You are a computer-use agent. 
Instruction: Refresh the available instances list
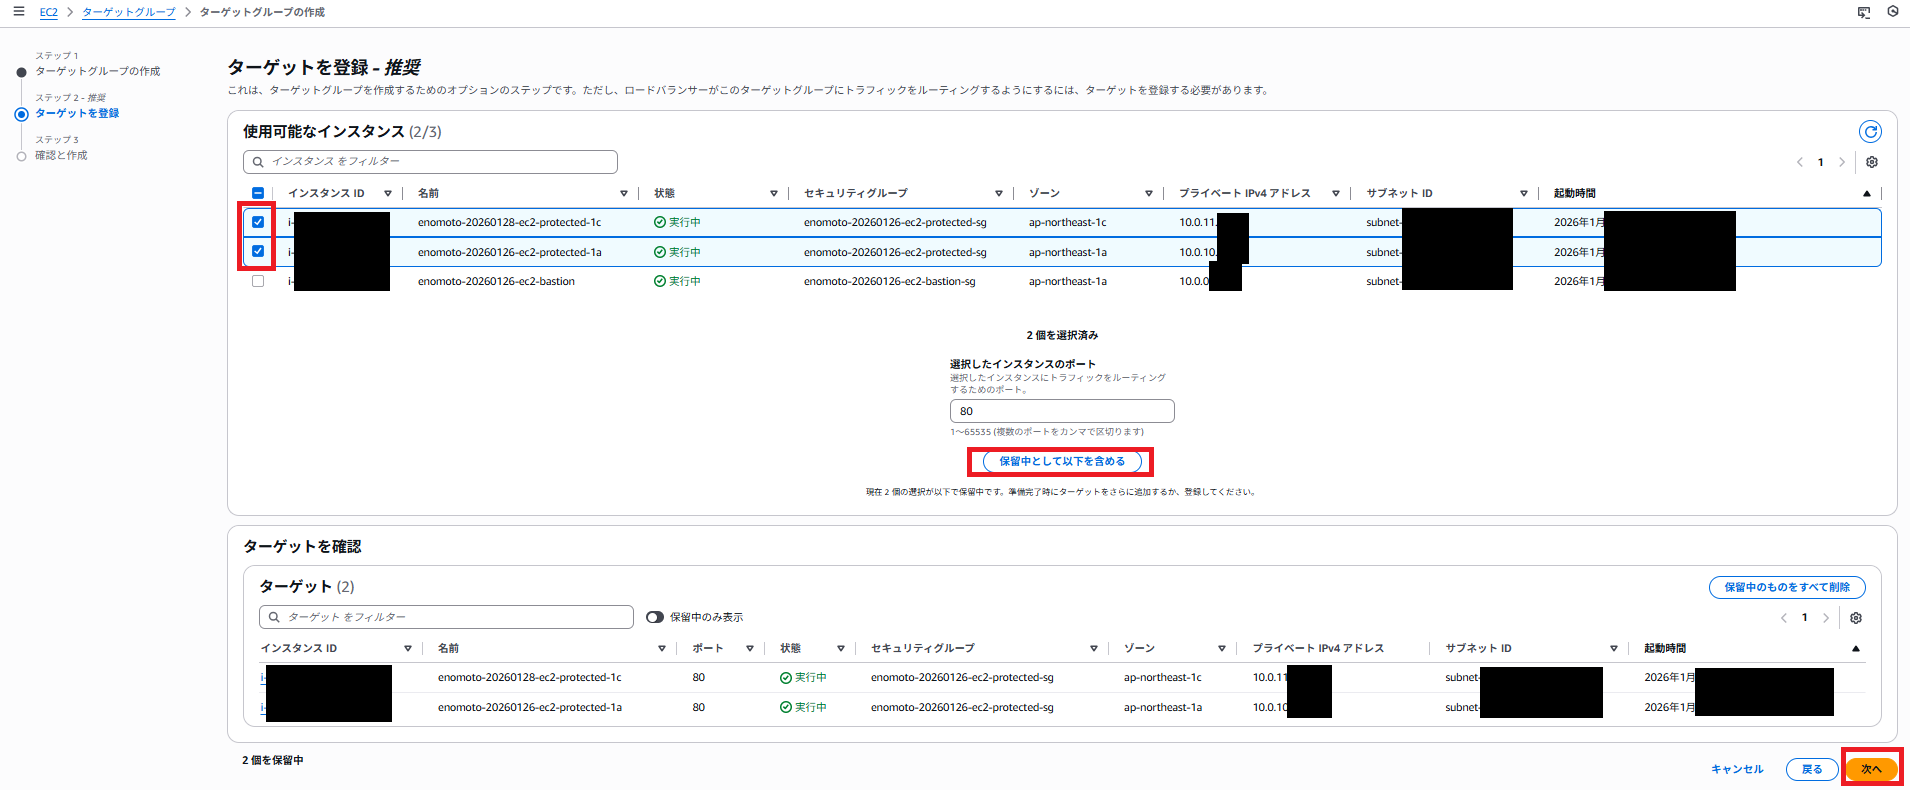pyautogui.click(x=1870, y=132)
